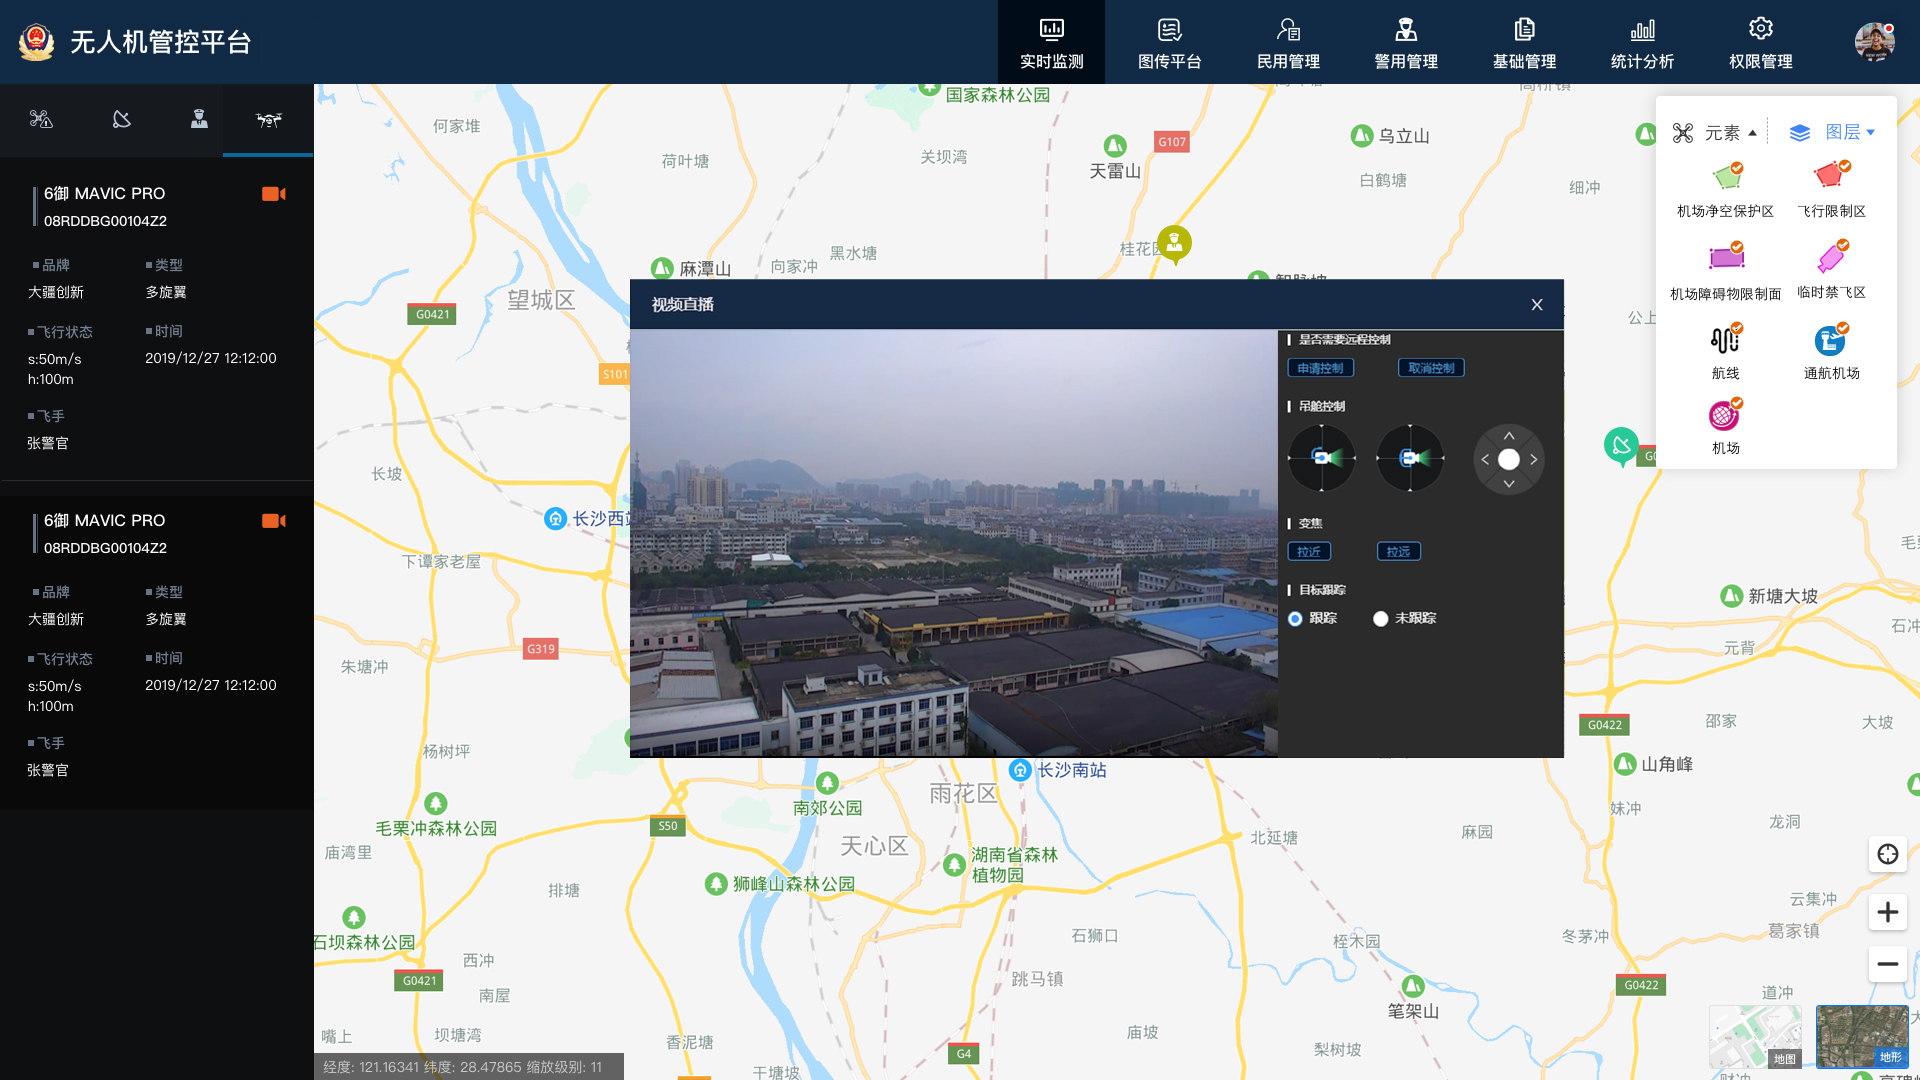Select the police officer tab icon in sidebar

[199, 120]
